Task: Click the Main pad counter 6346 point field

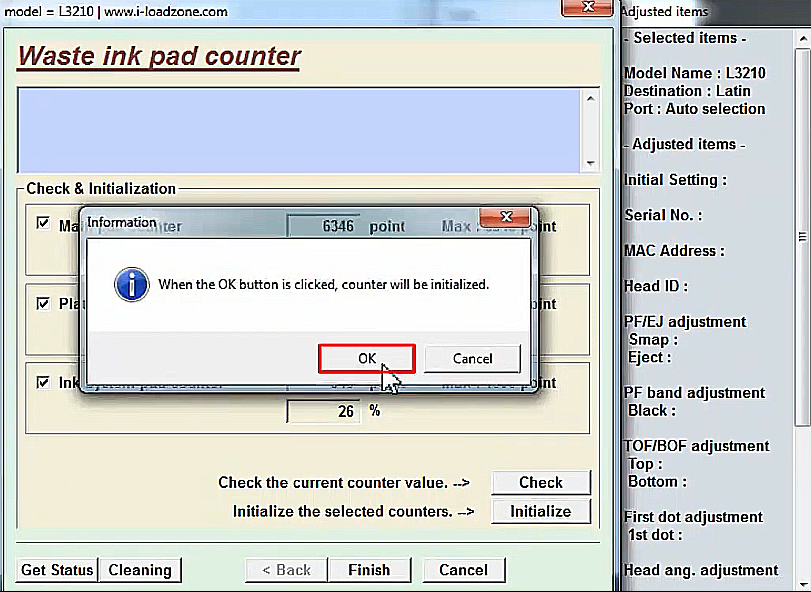Action: [323, 226]
